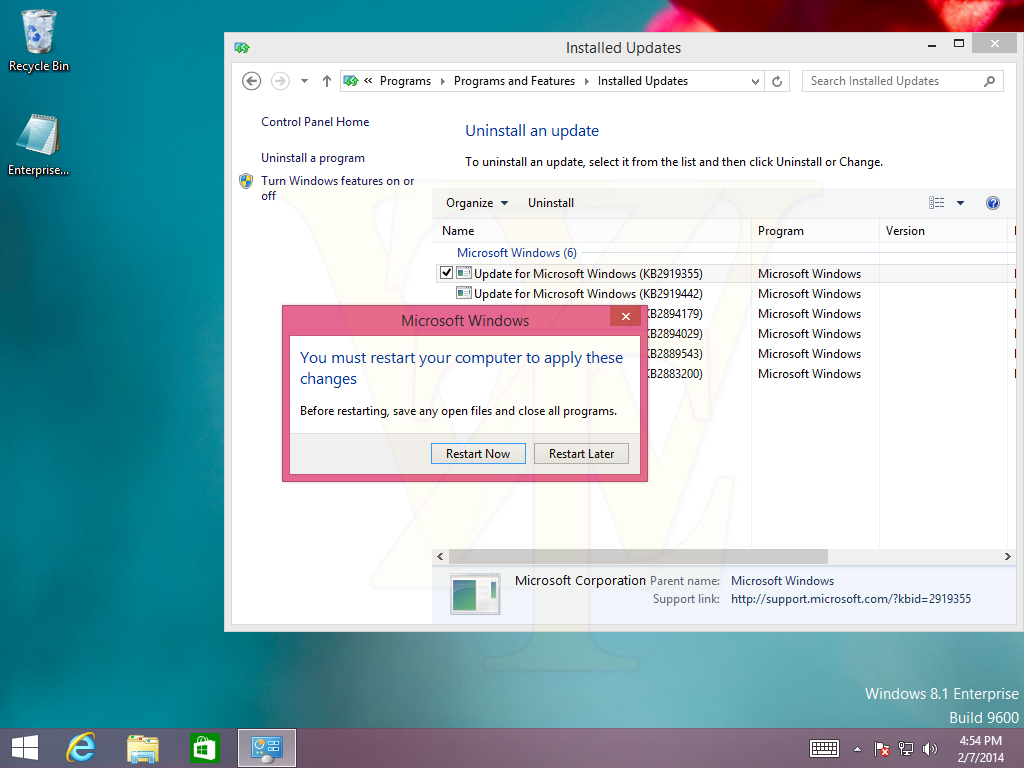The image size is (1024, 768).
Task: Click the shield icon beside Windows features
Action: coord(246,181)
